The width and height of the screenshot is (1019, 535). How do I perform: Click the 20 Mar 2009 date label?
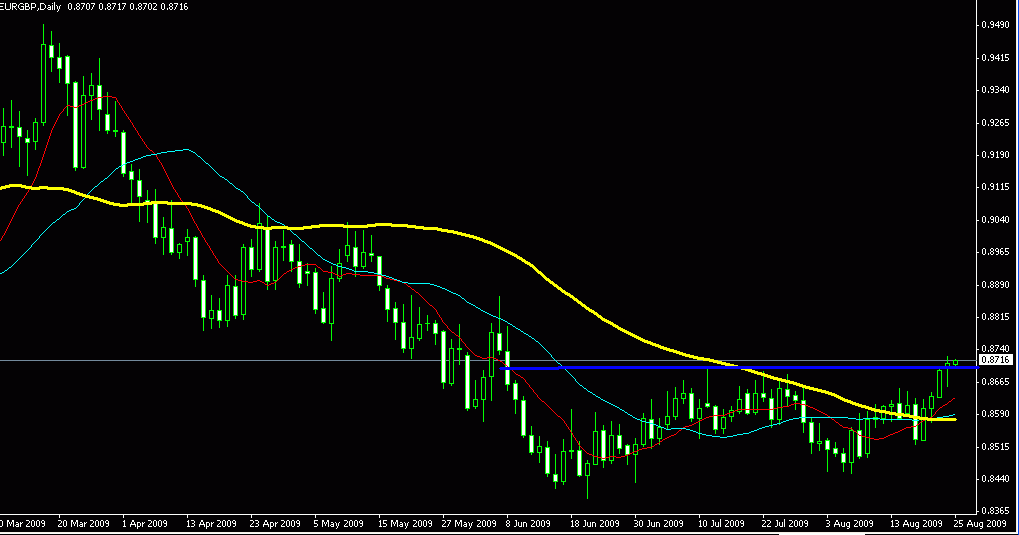[83, 523]
